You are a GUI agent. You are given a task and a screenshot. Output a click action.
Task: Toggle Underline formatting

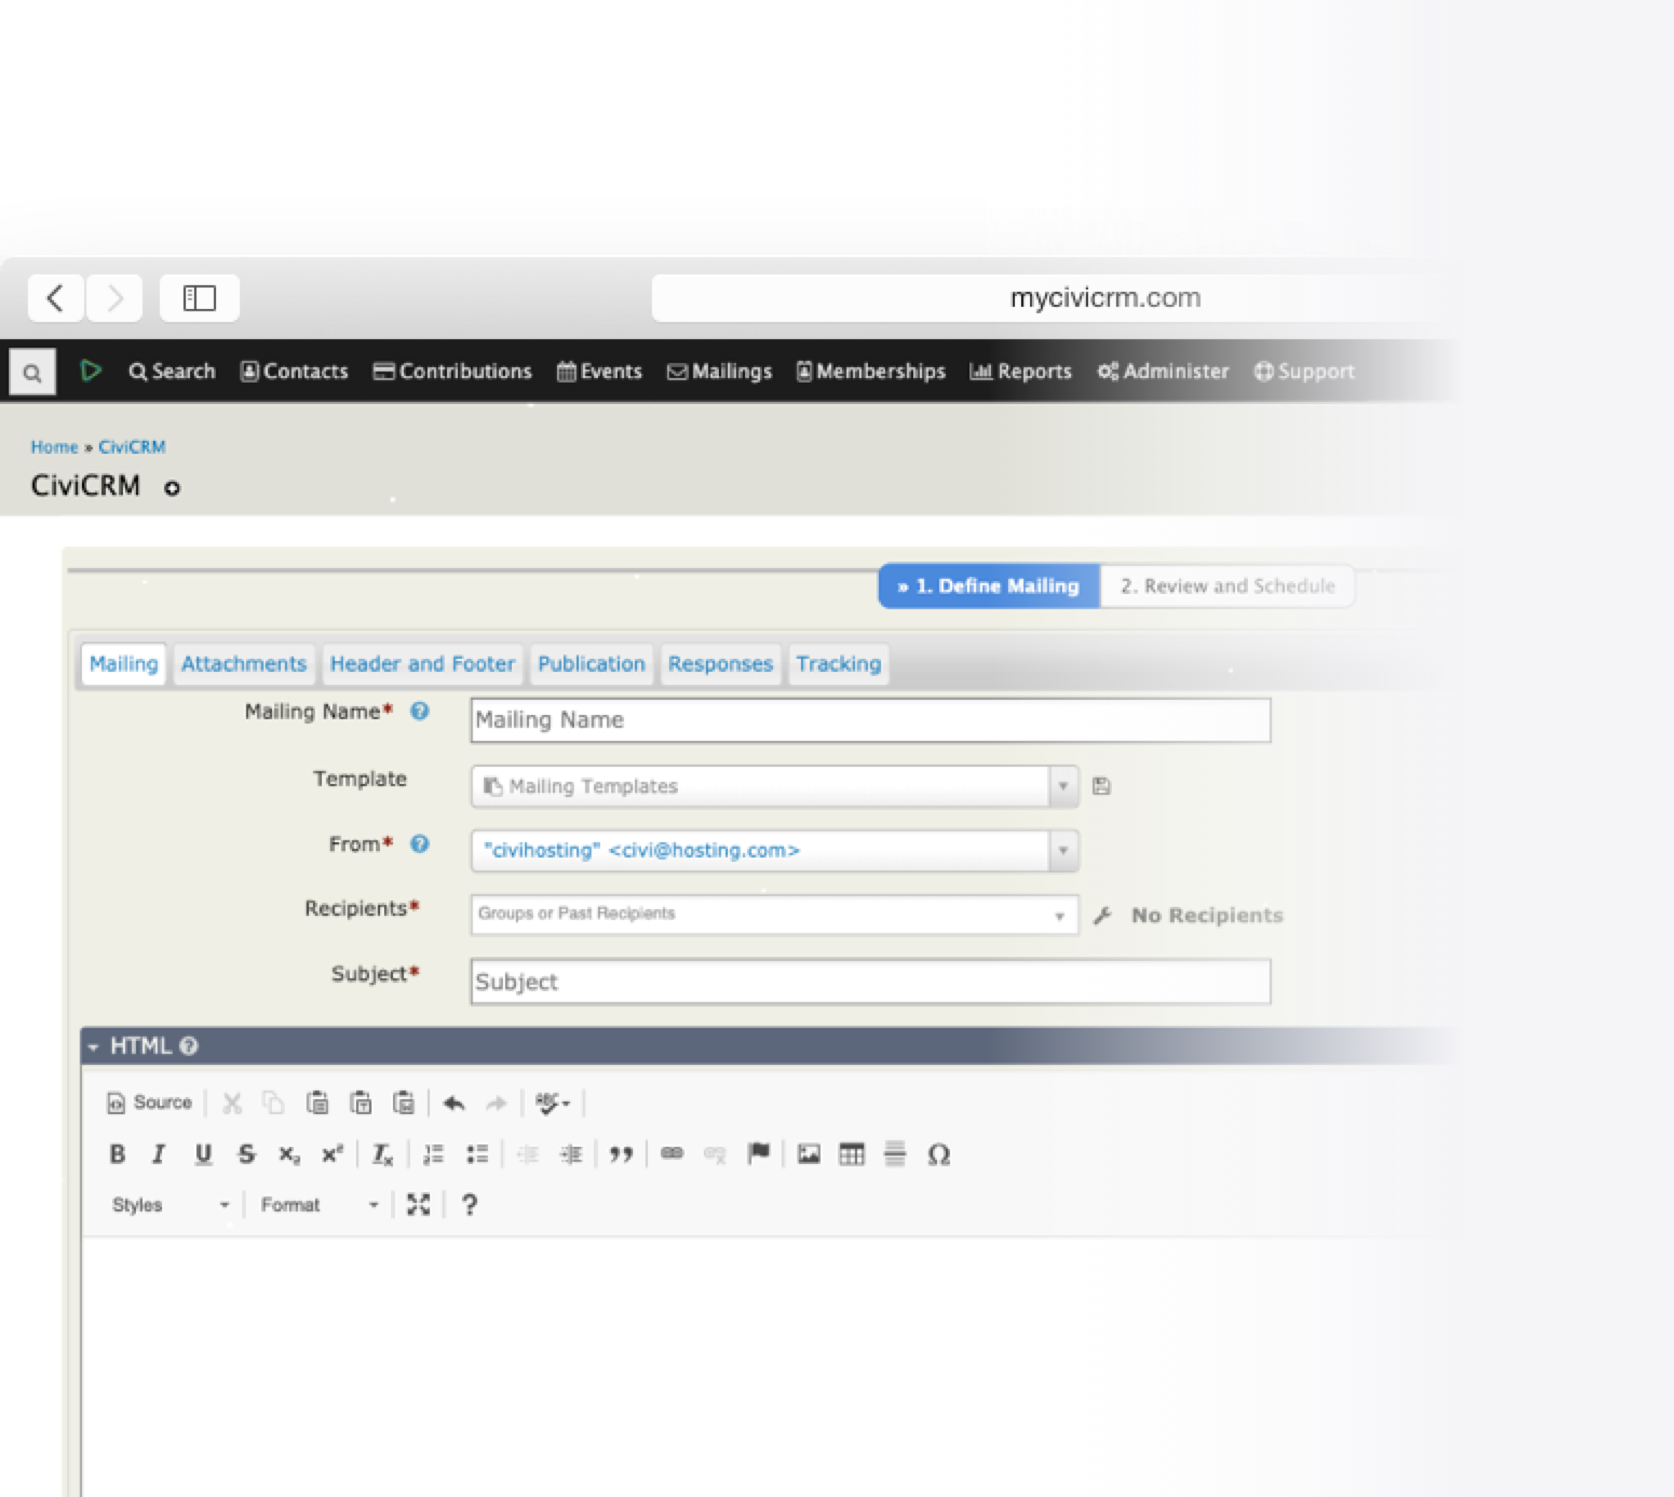(x=203, y=1154)
